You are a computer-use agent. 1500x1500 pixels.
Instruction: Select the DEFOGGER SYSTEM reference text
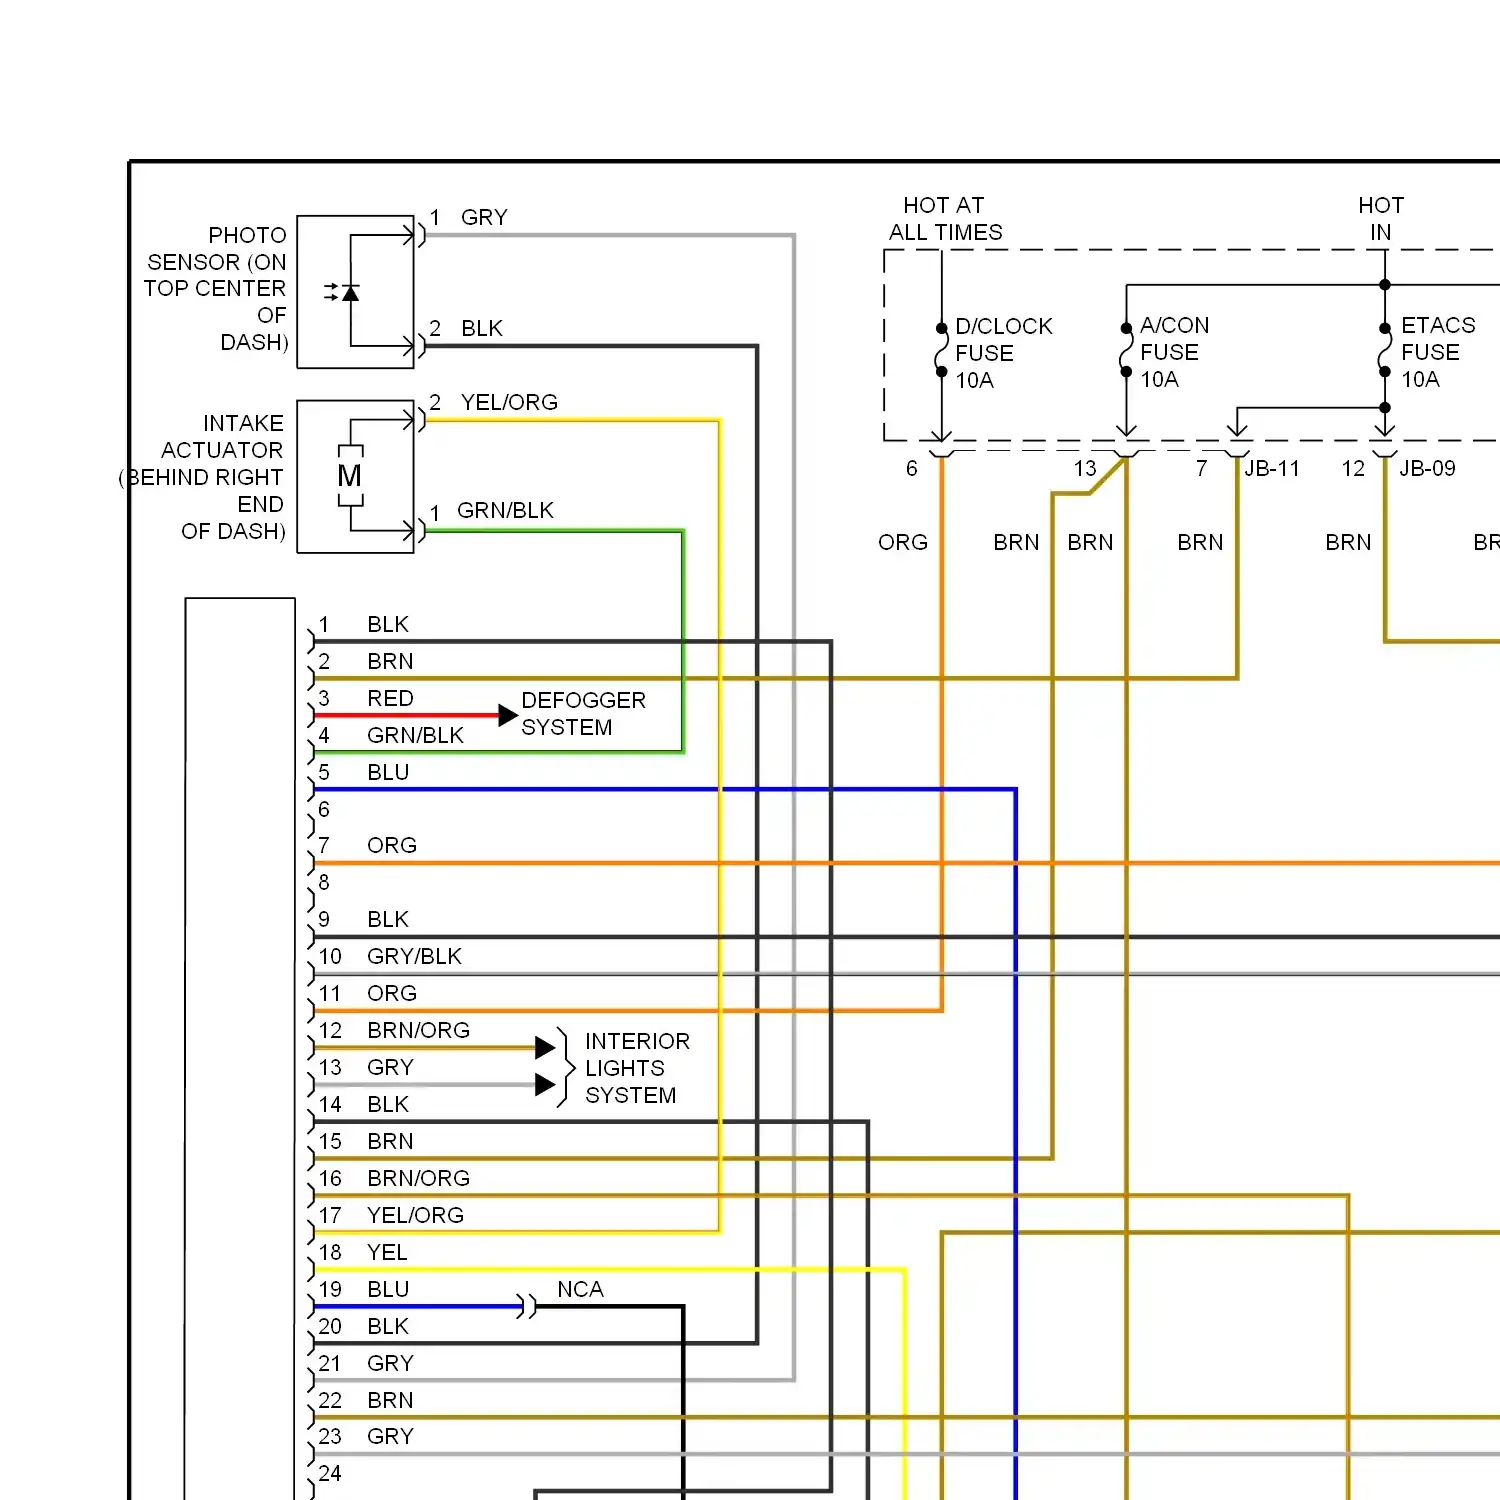pyautogui.click(x=583, y=714)
